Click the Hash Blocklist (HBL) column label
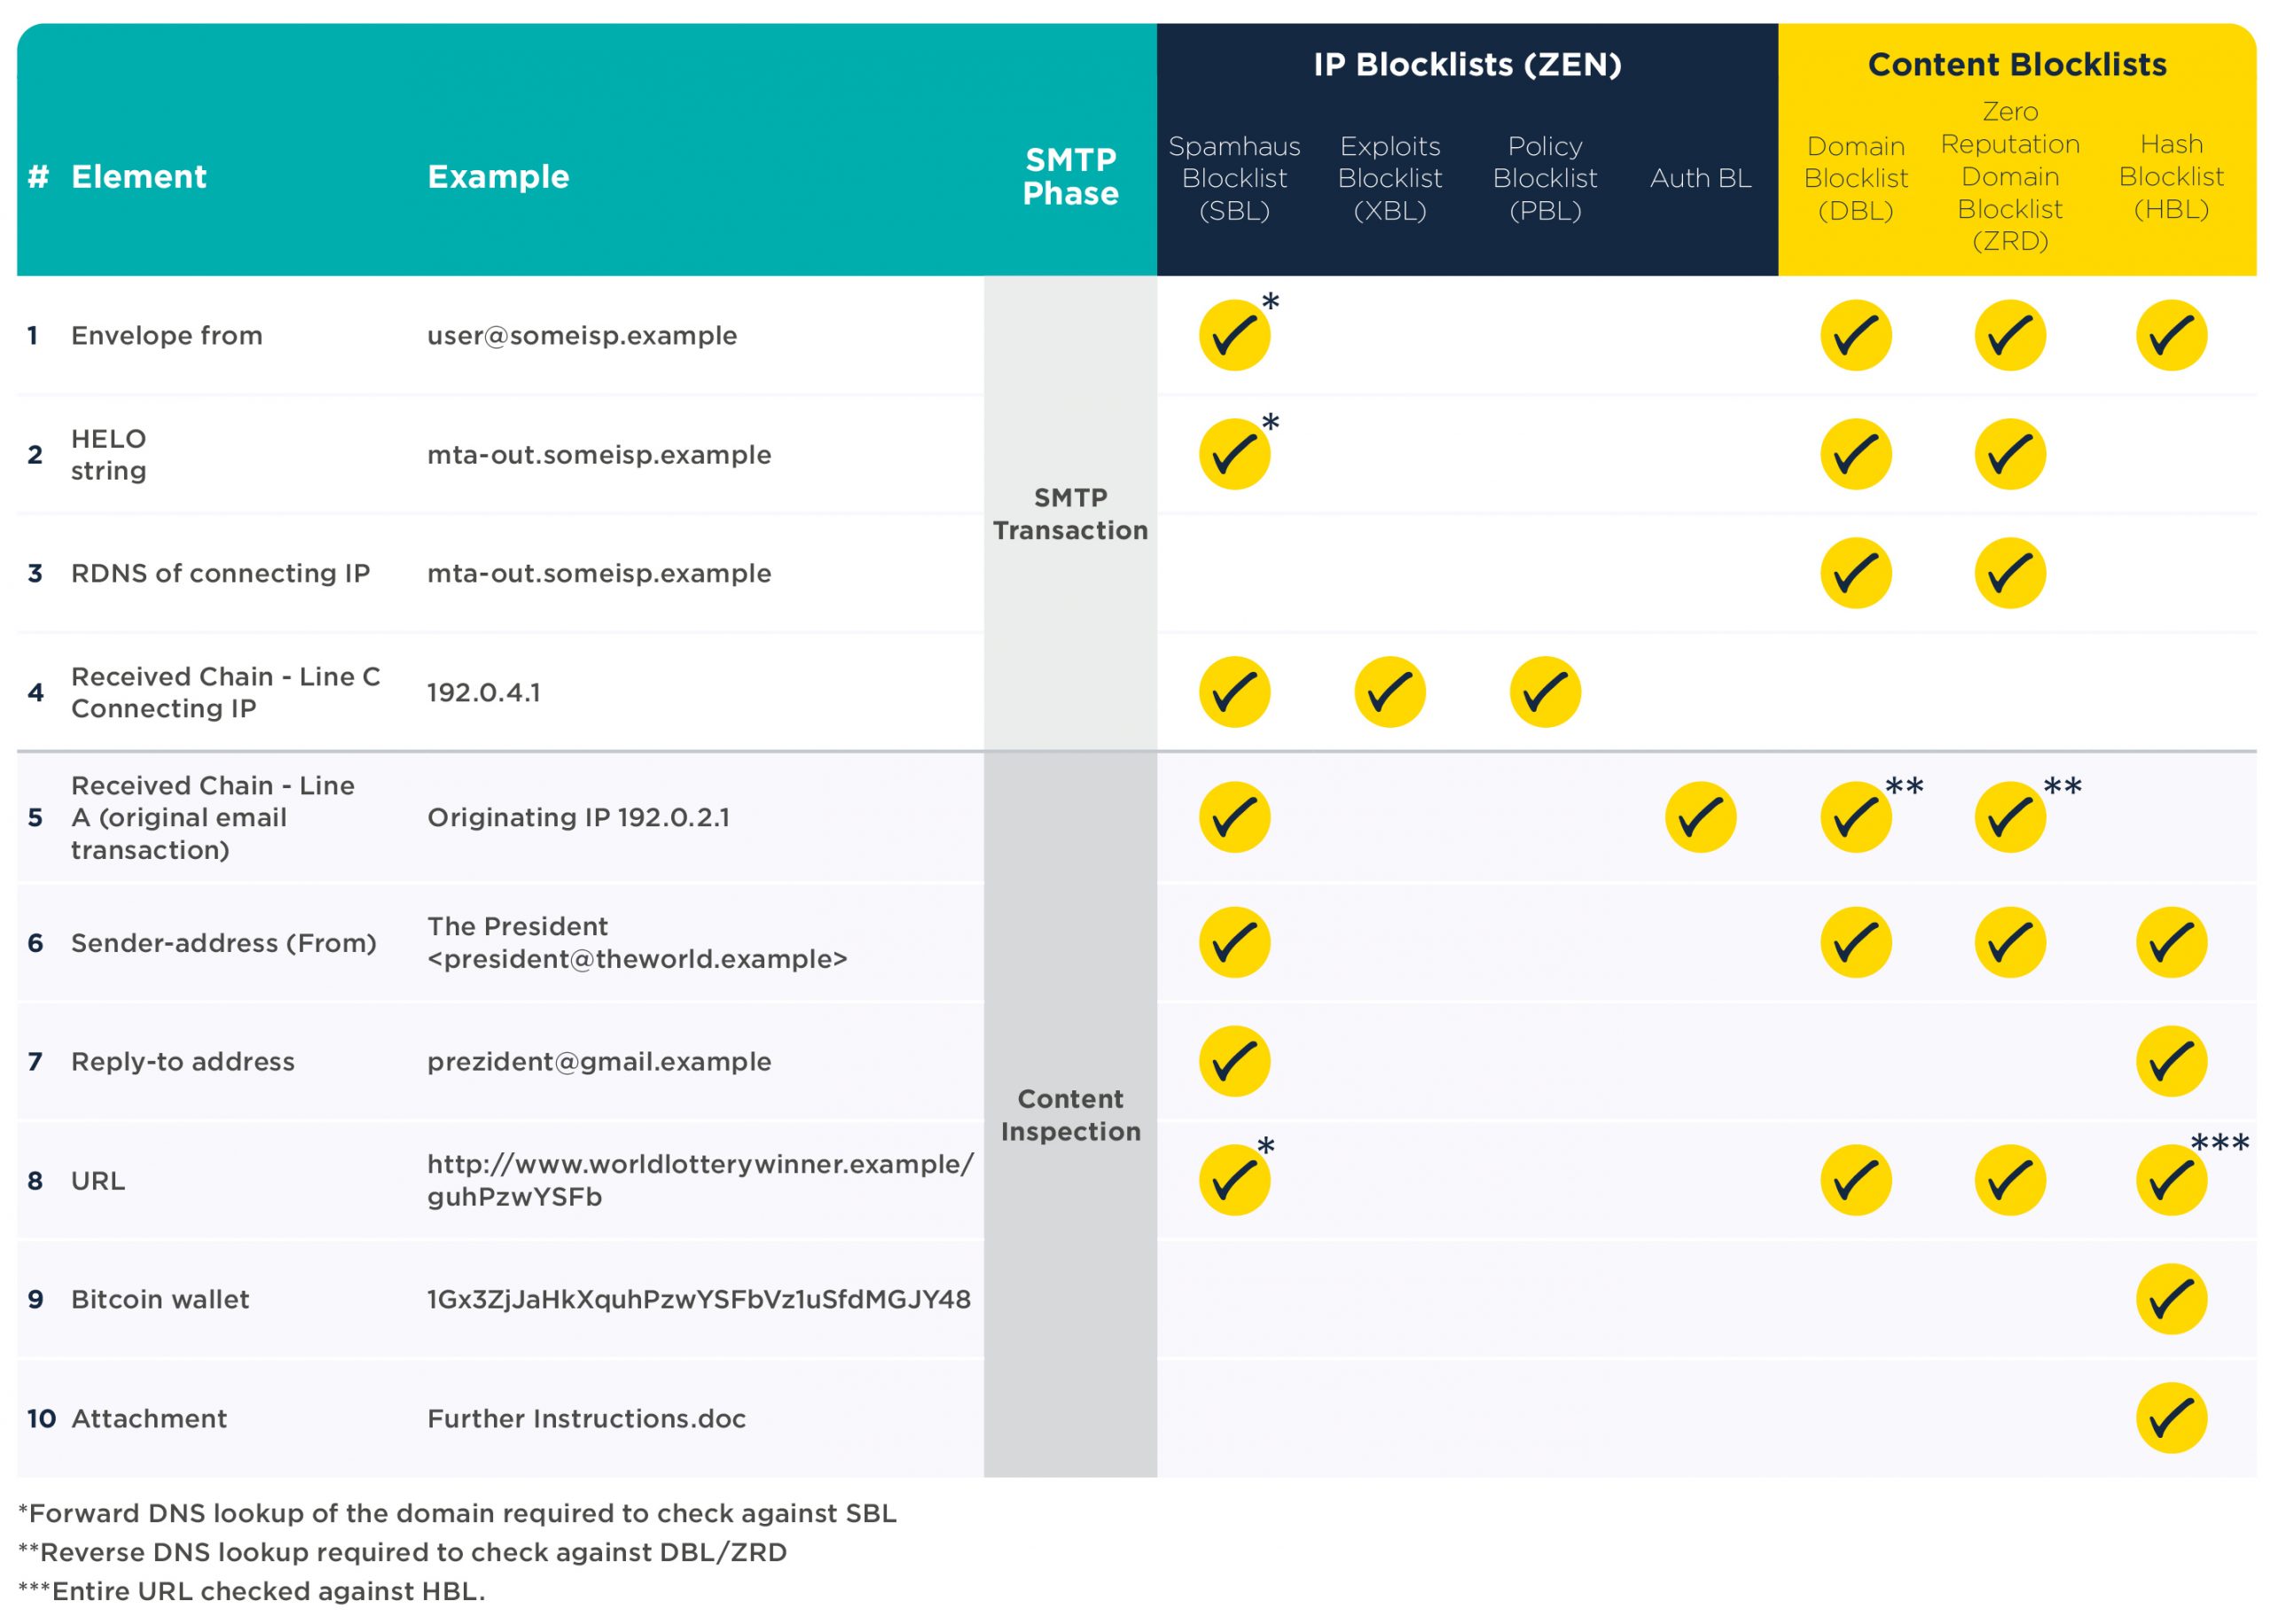The image size is (2270, 1624). [2170, 176]
